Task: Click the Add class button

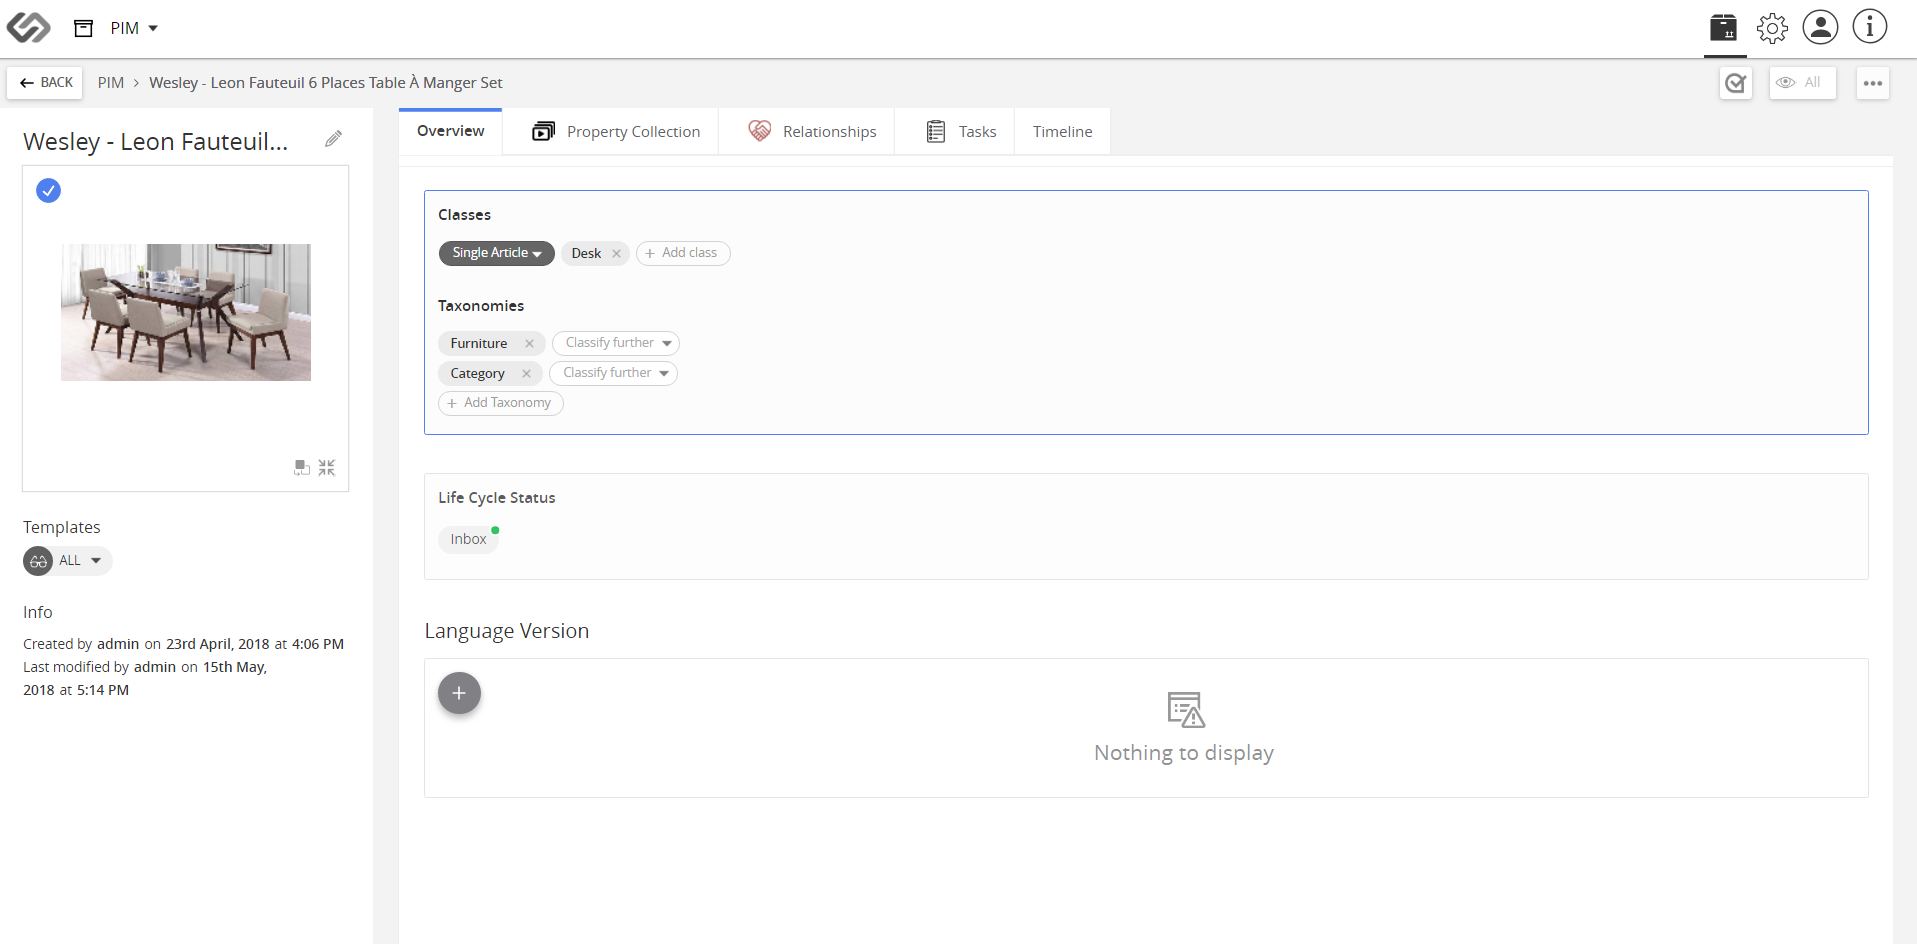Action: click(x=683, y=253)
